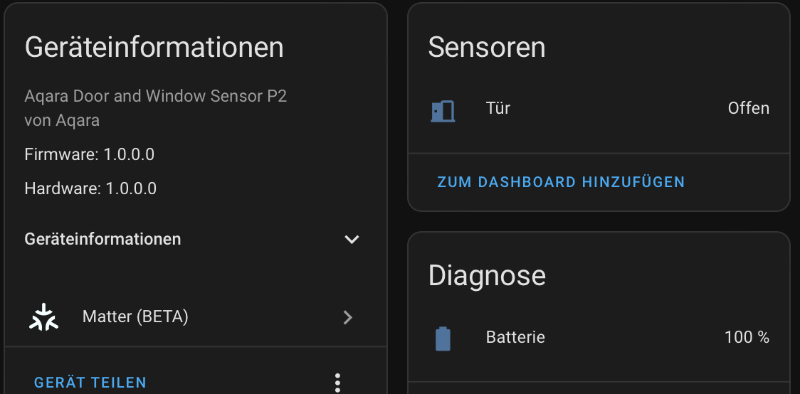
Task: Open the Matter (BETA) integration entry
Action: point(196,317)
